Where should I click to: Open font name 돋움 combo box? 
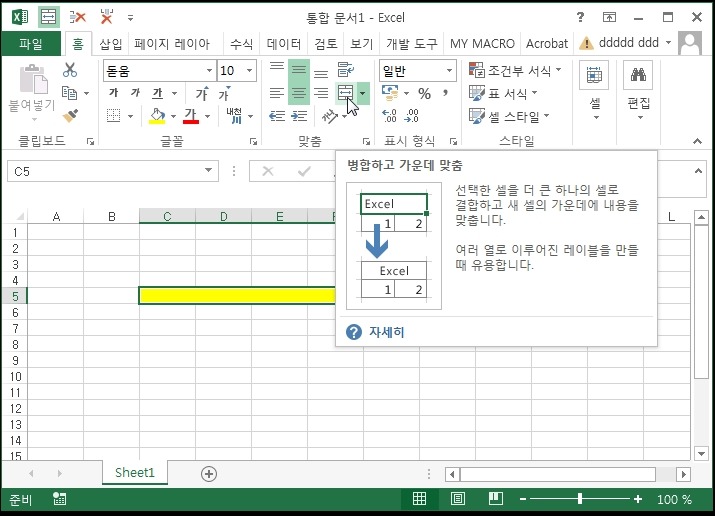coord(159,71)
